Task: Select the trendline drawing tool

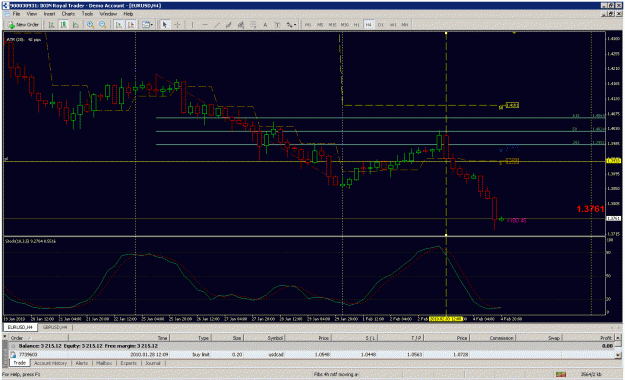Action: tap(217, 25)
